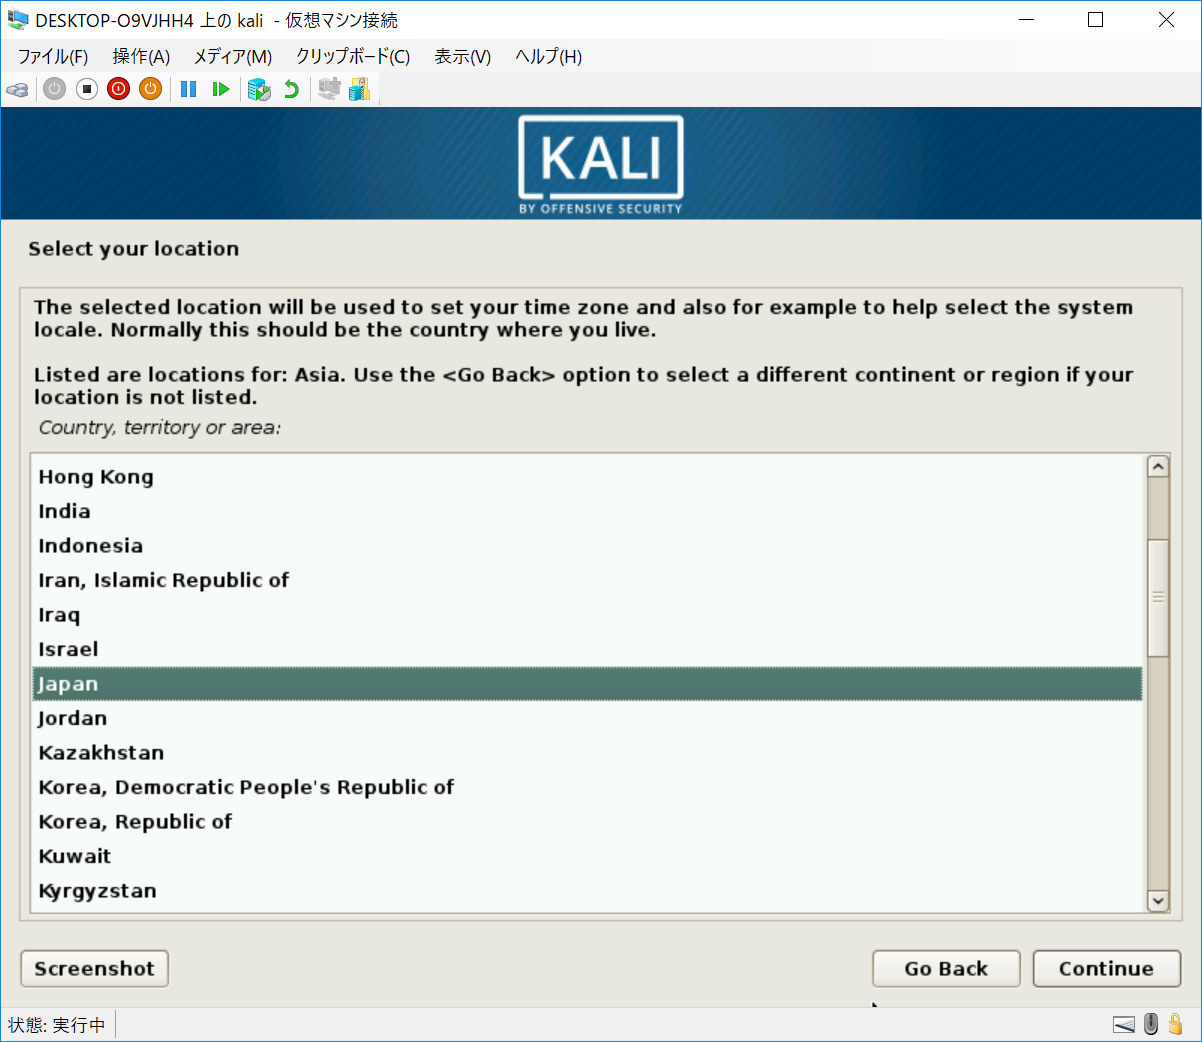Click the green Reset play icon
Image resolution: width=1202 pixels, height=1042 pixels.
tap(221, 90)
